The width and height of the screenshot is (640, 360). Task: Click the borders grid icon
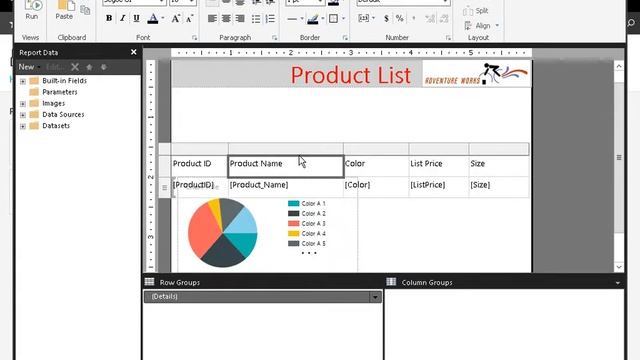(x=333, y=19)
